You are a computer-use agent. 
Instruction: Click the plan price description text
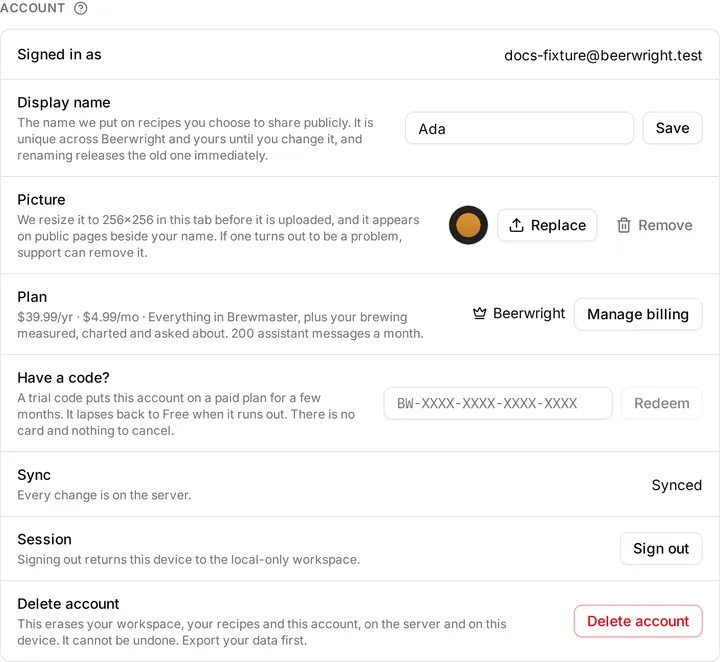(220, 325)
